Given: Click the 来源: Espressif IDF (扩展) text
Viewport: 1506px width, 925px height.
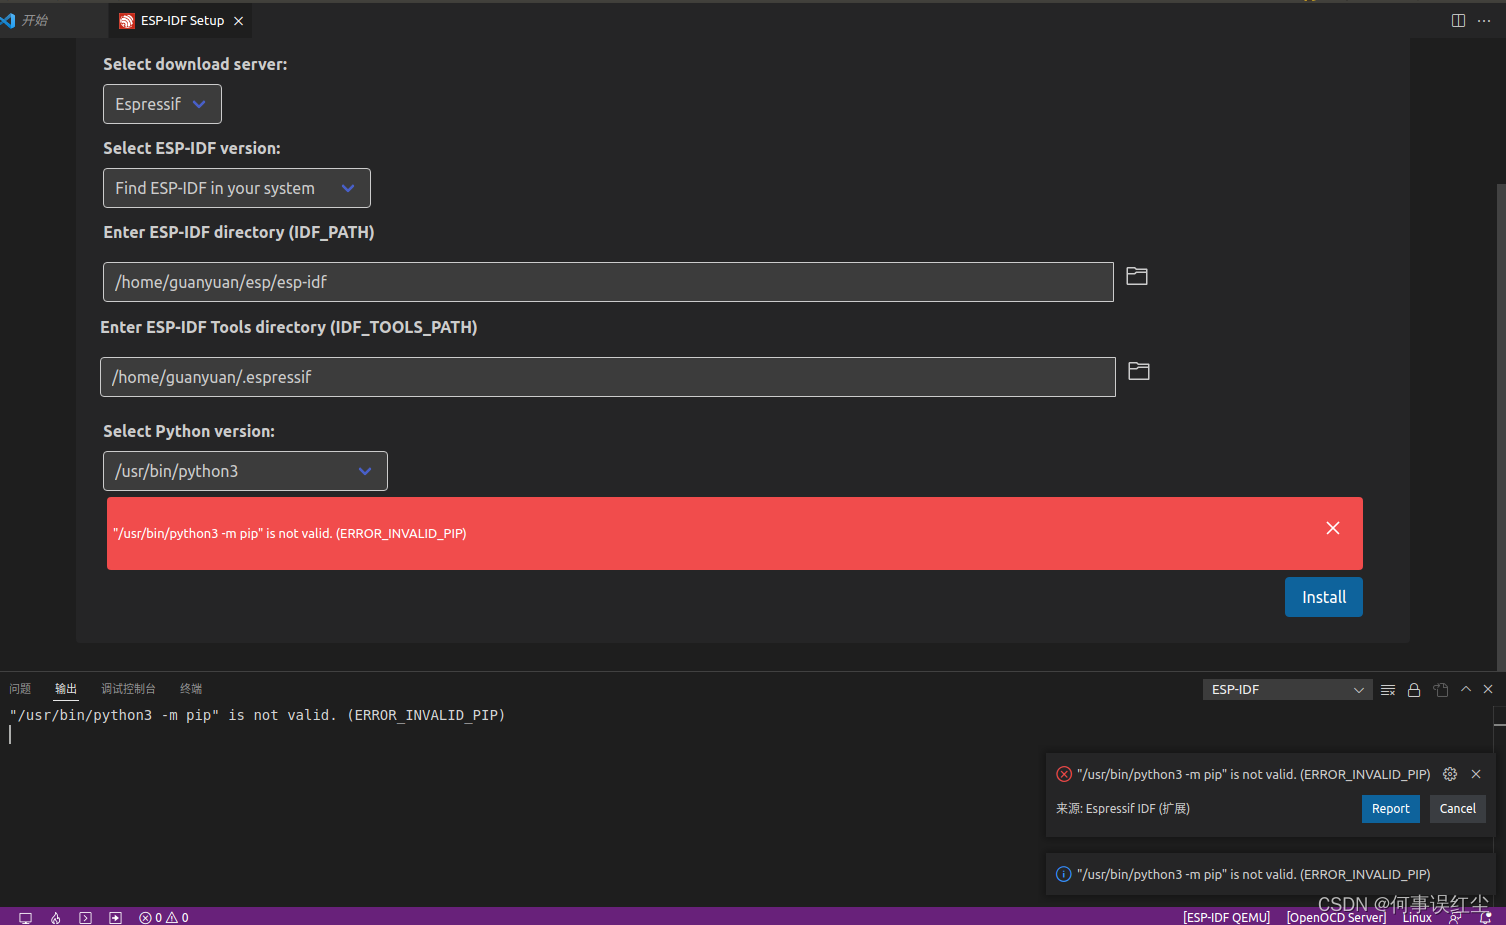Looking at the screenshot, I should click(1123, 809).
